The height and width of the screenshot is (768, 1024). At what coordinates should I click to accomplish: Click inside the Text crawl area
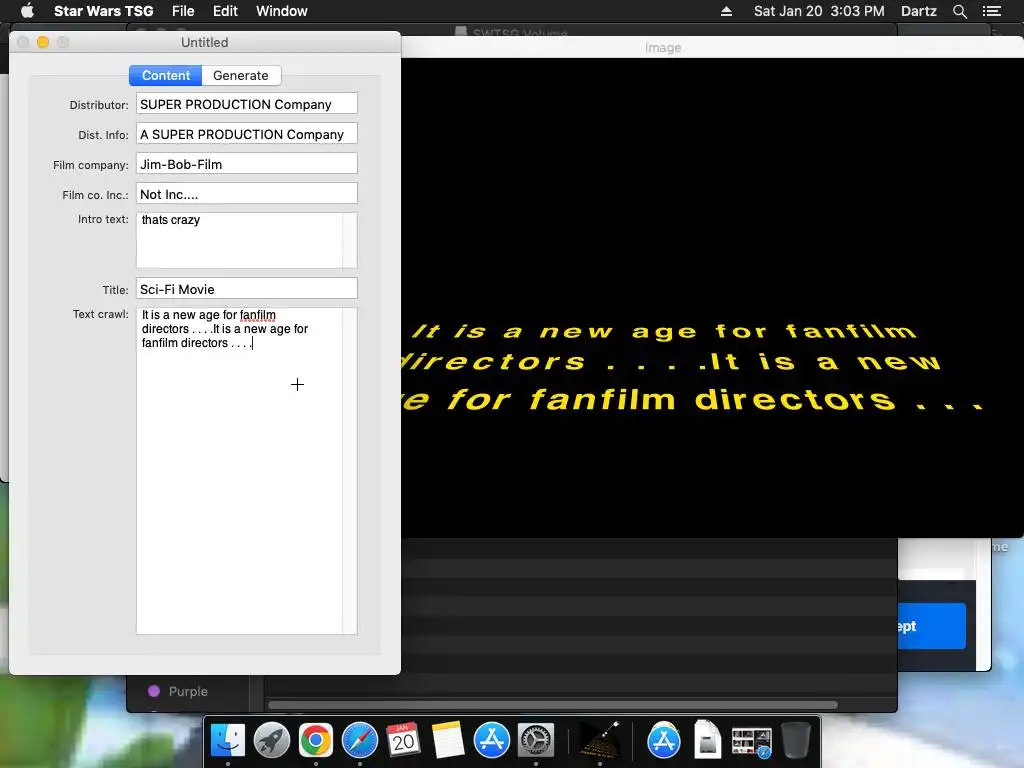(x=239, y=470)
